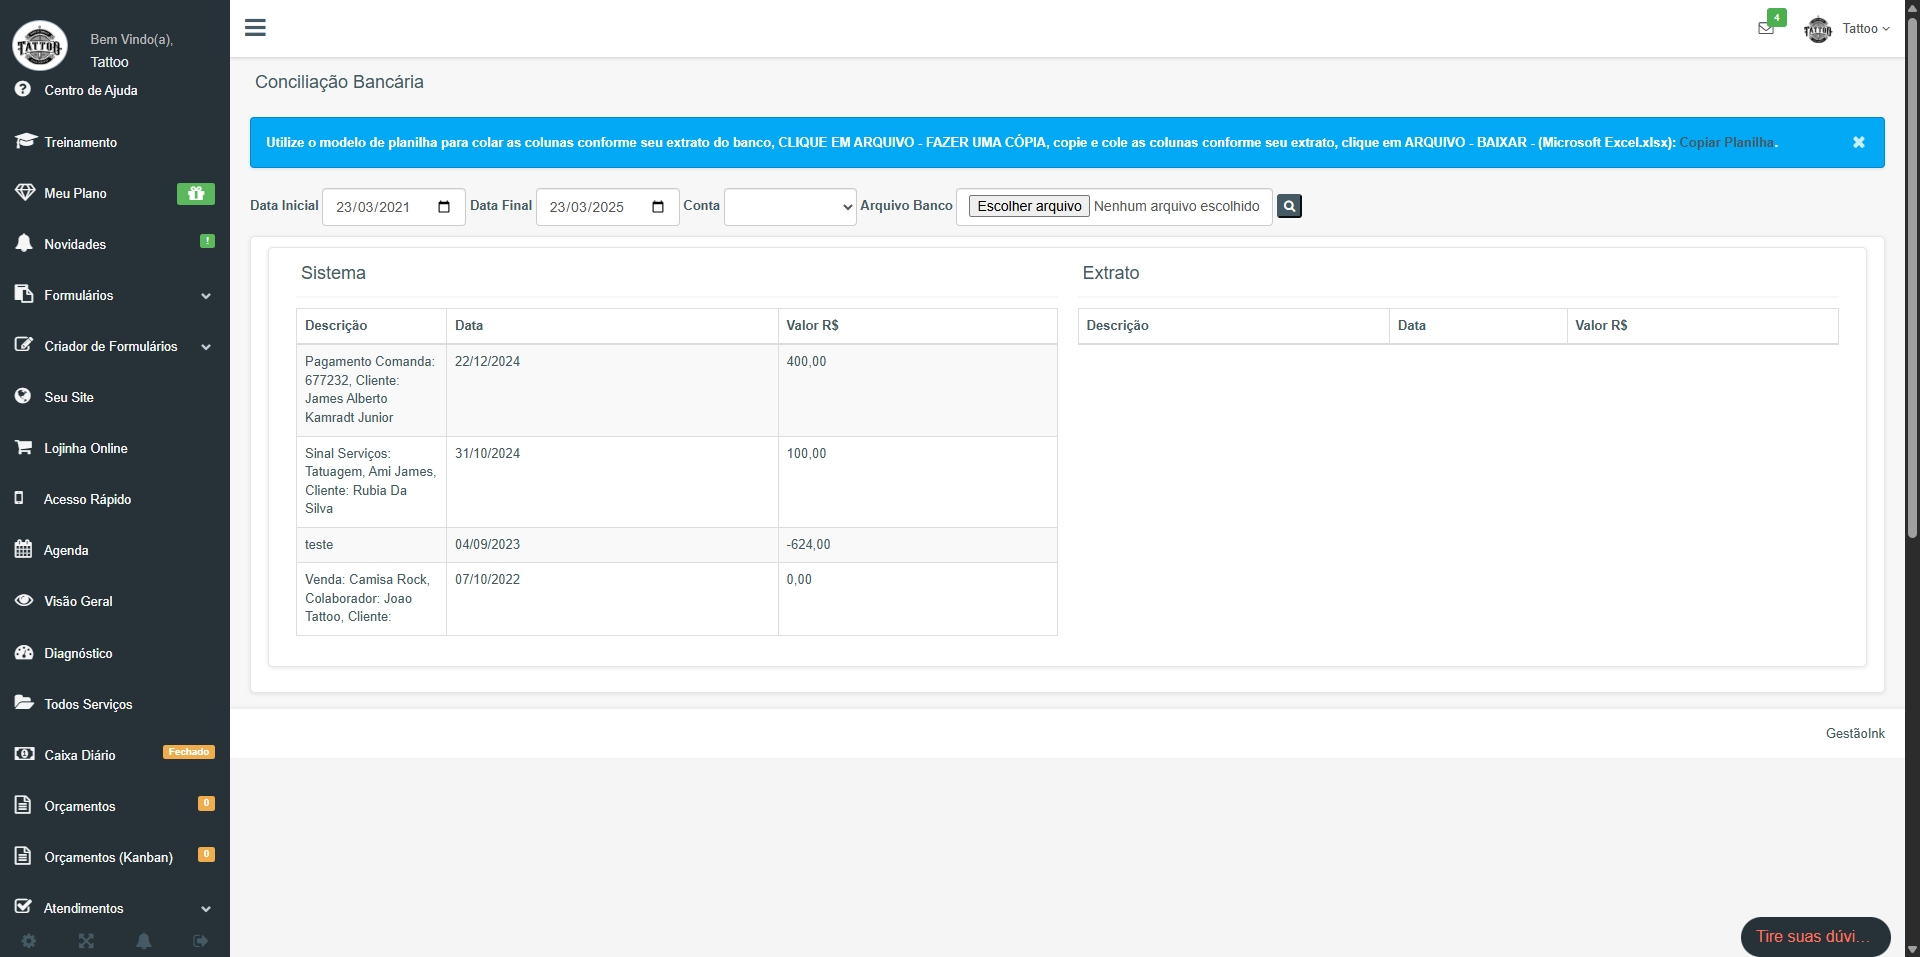This screenshot has width=1920, height=957.
Task: Click the 22/12/2024 date cell
Action: (x=612, y=390)
